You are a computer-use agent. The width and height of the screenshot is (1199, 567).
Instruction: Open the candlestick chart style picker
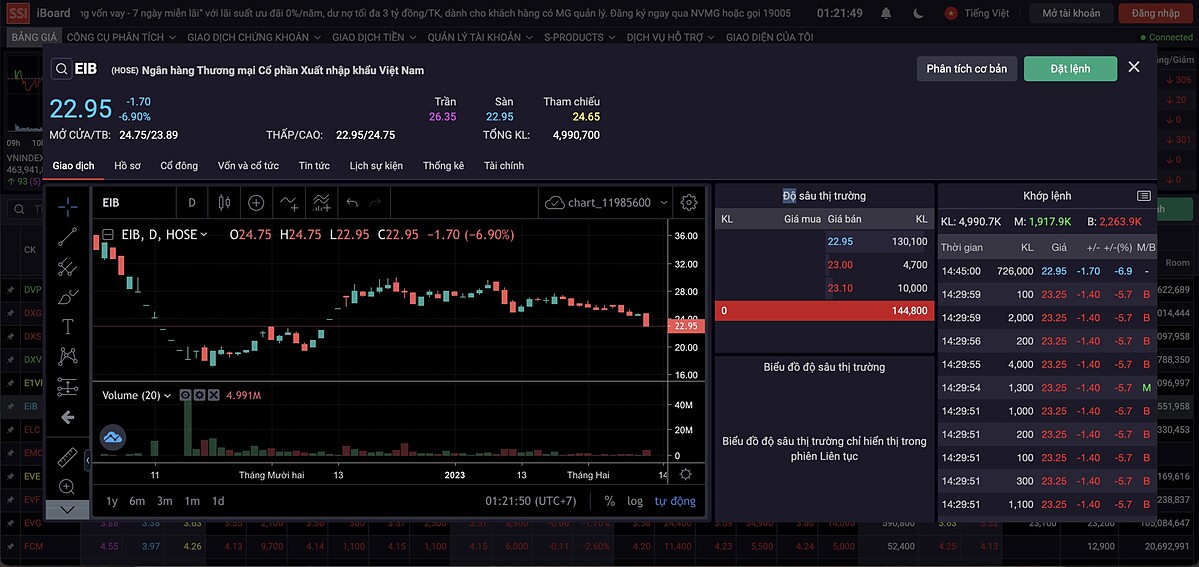click(x=223, y=203)
